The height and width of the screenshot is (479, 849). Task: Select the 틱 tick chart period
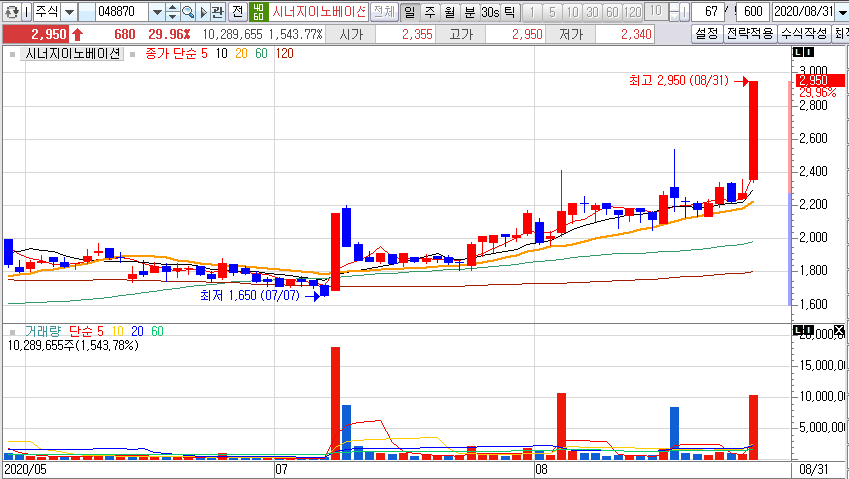tap(510, 11)
